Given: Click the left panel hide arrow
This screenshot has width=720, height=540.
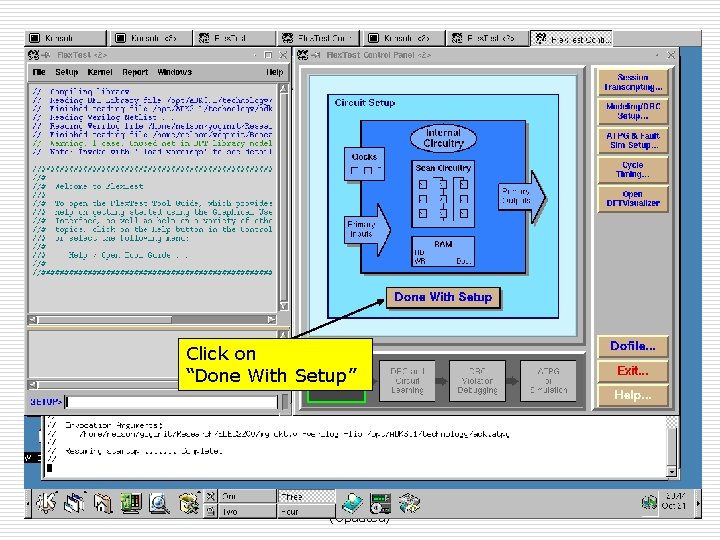Looking at the screenshot, I should click(x=28, y=503).
